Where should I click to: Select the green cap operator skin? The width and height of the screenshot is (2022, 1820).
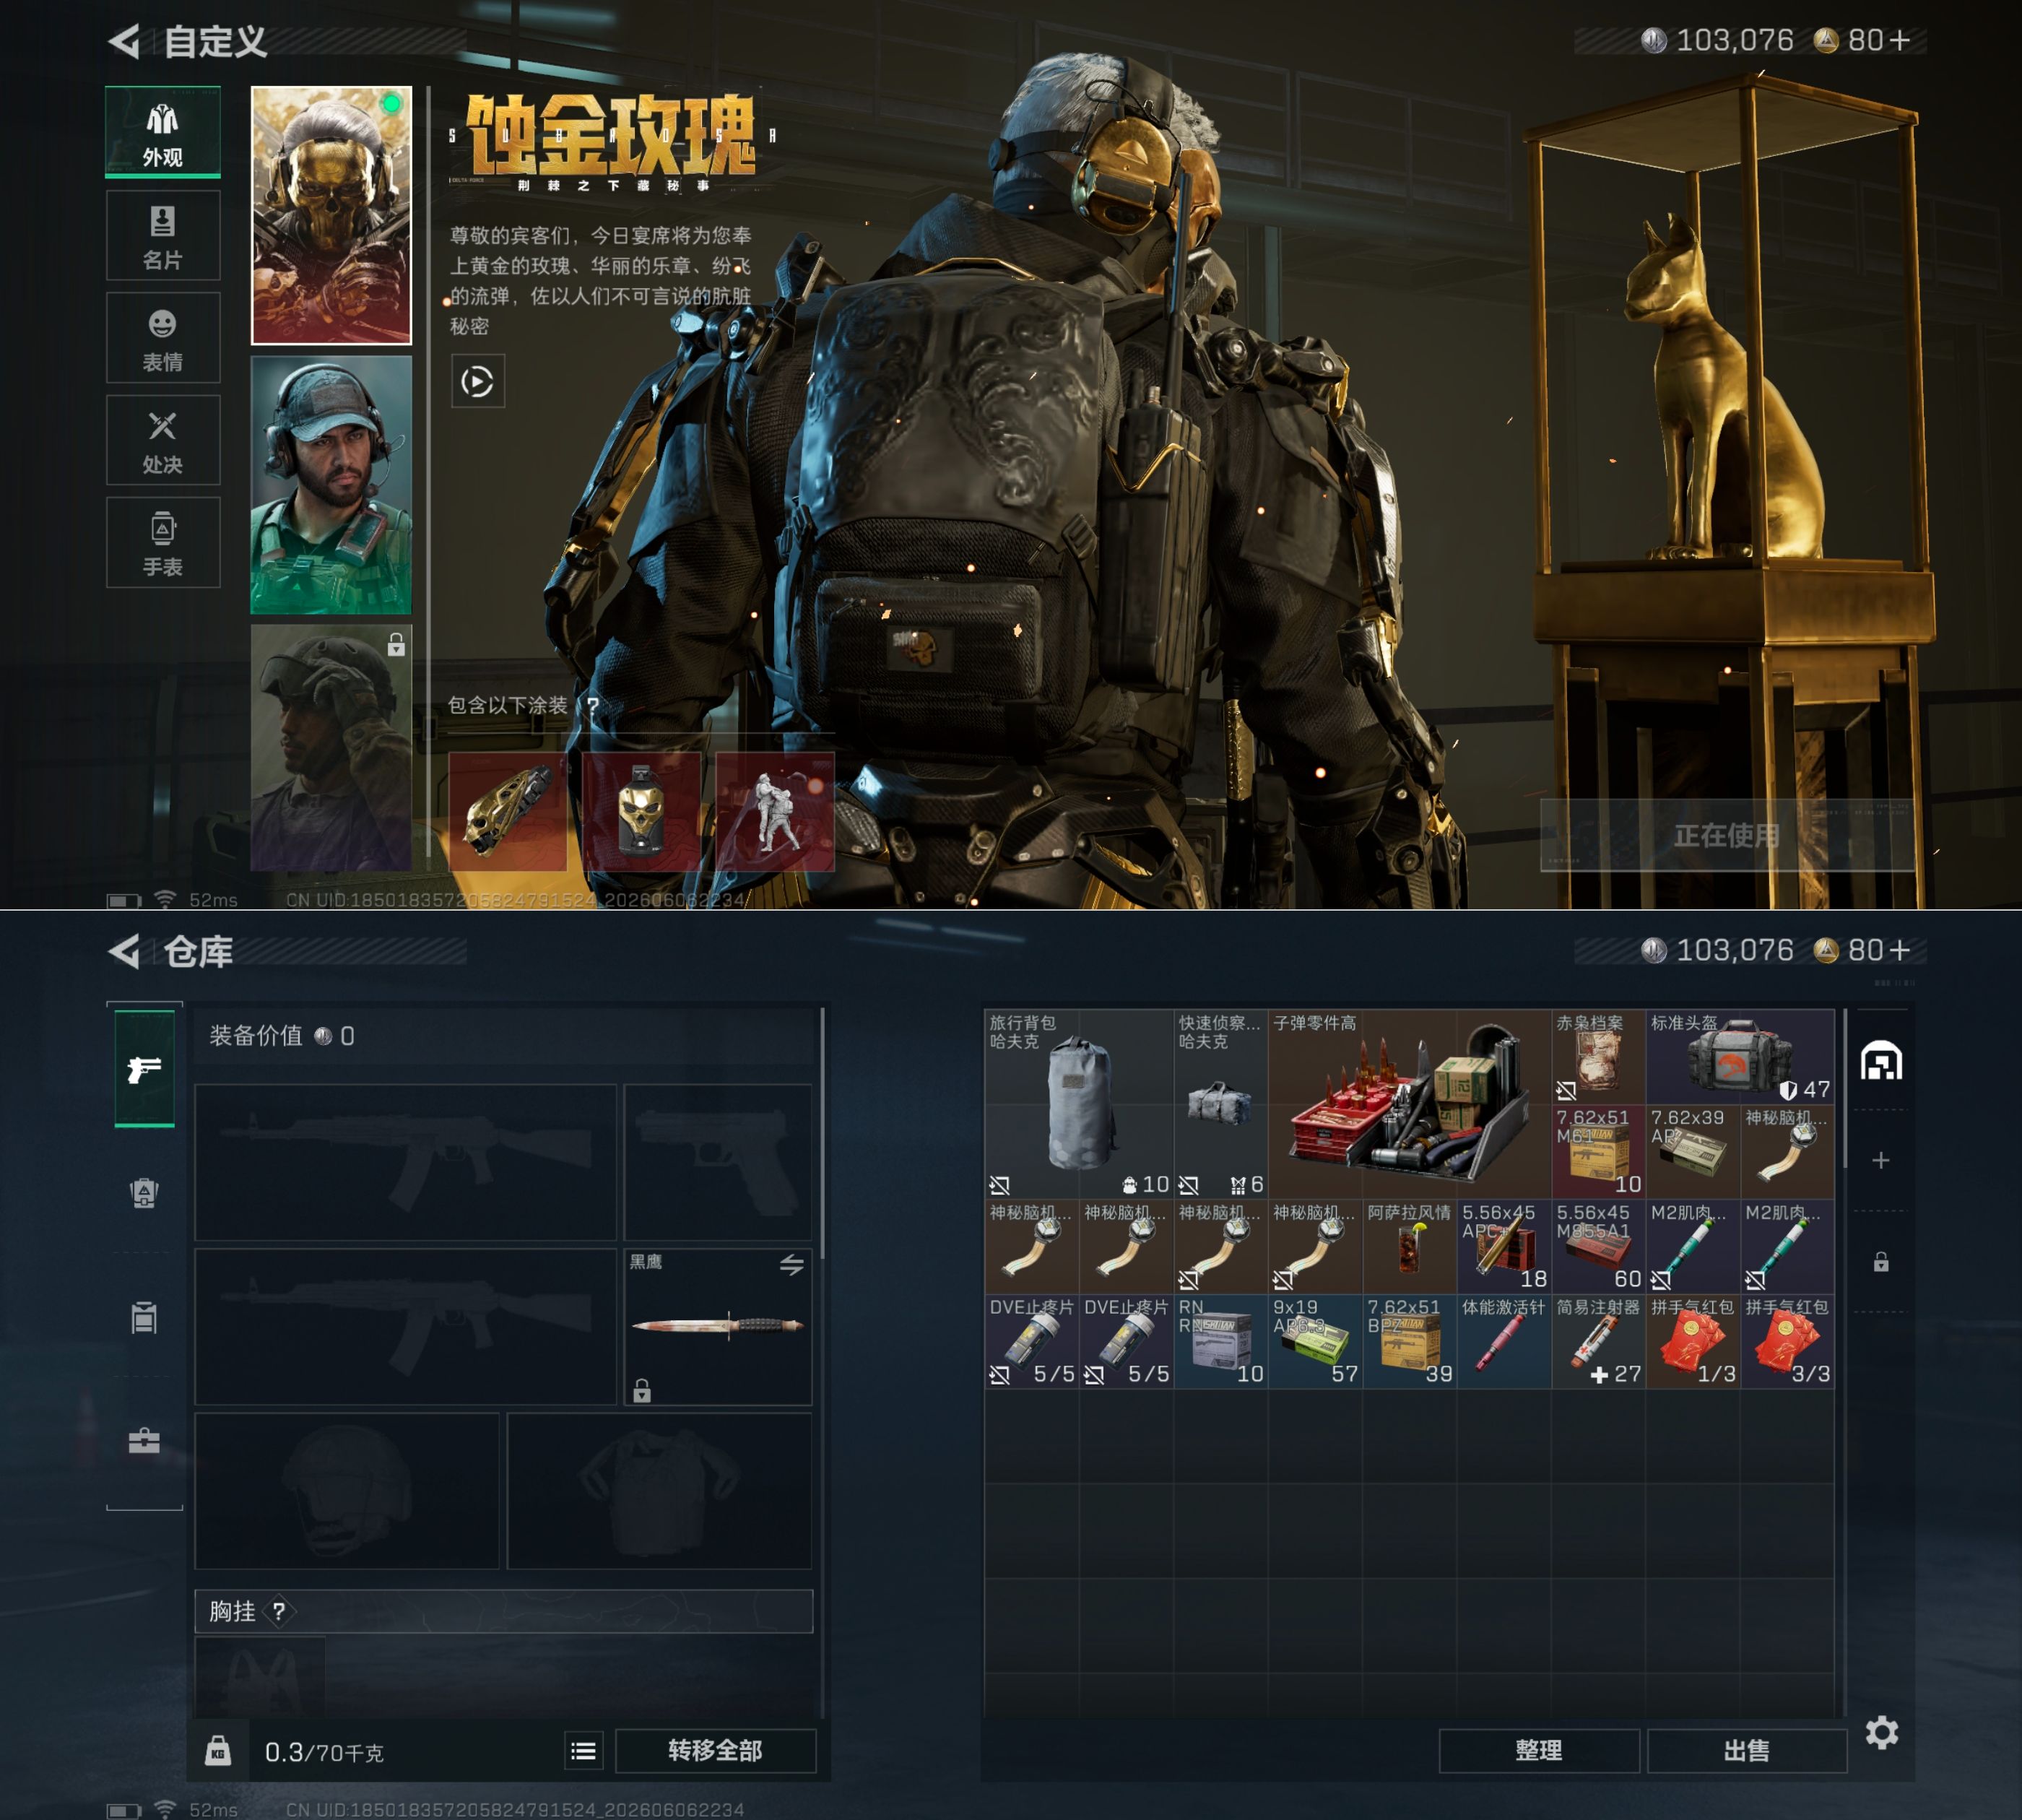331,485
